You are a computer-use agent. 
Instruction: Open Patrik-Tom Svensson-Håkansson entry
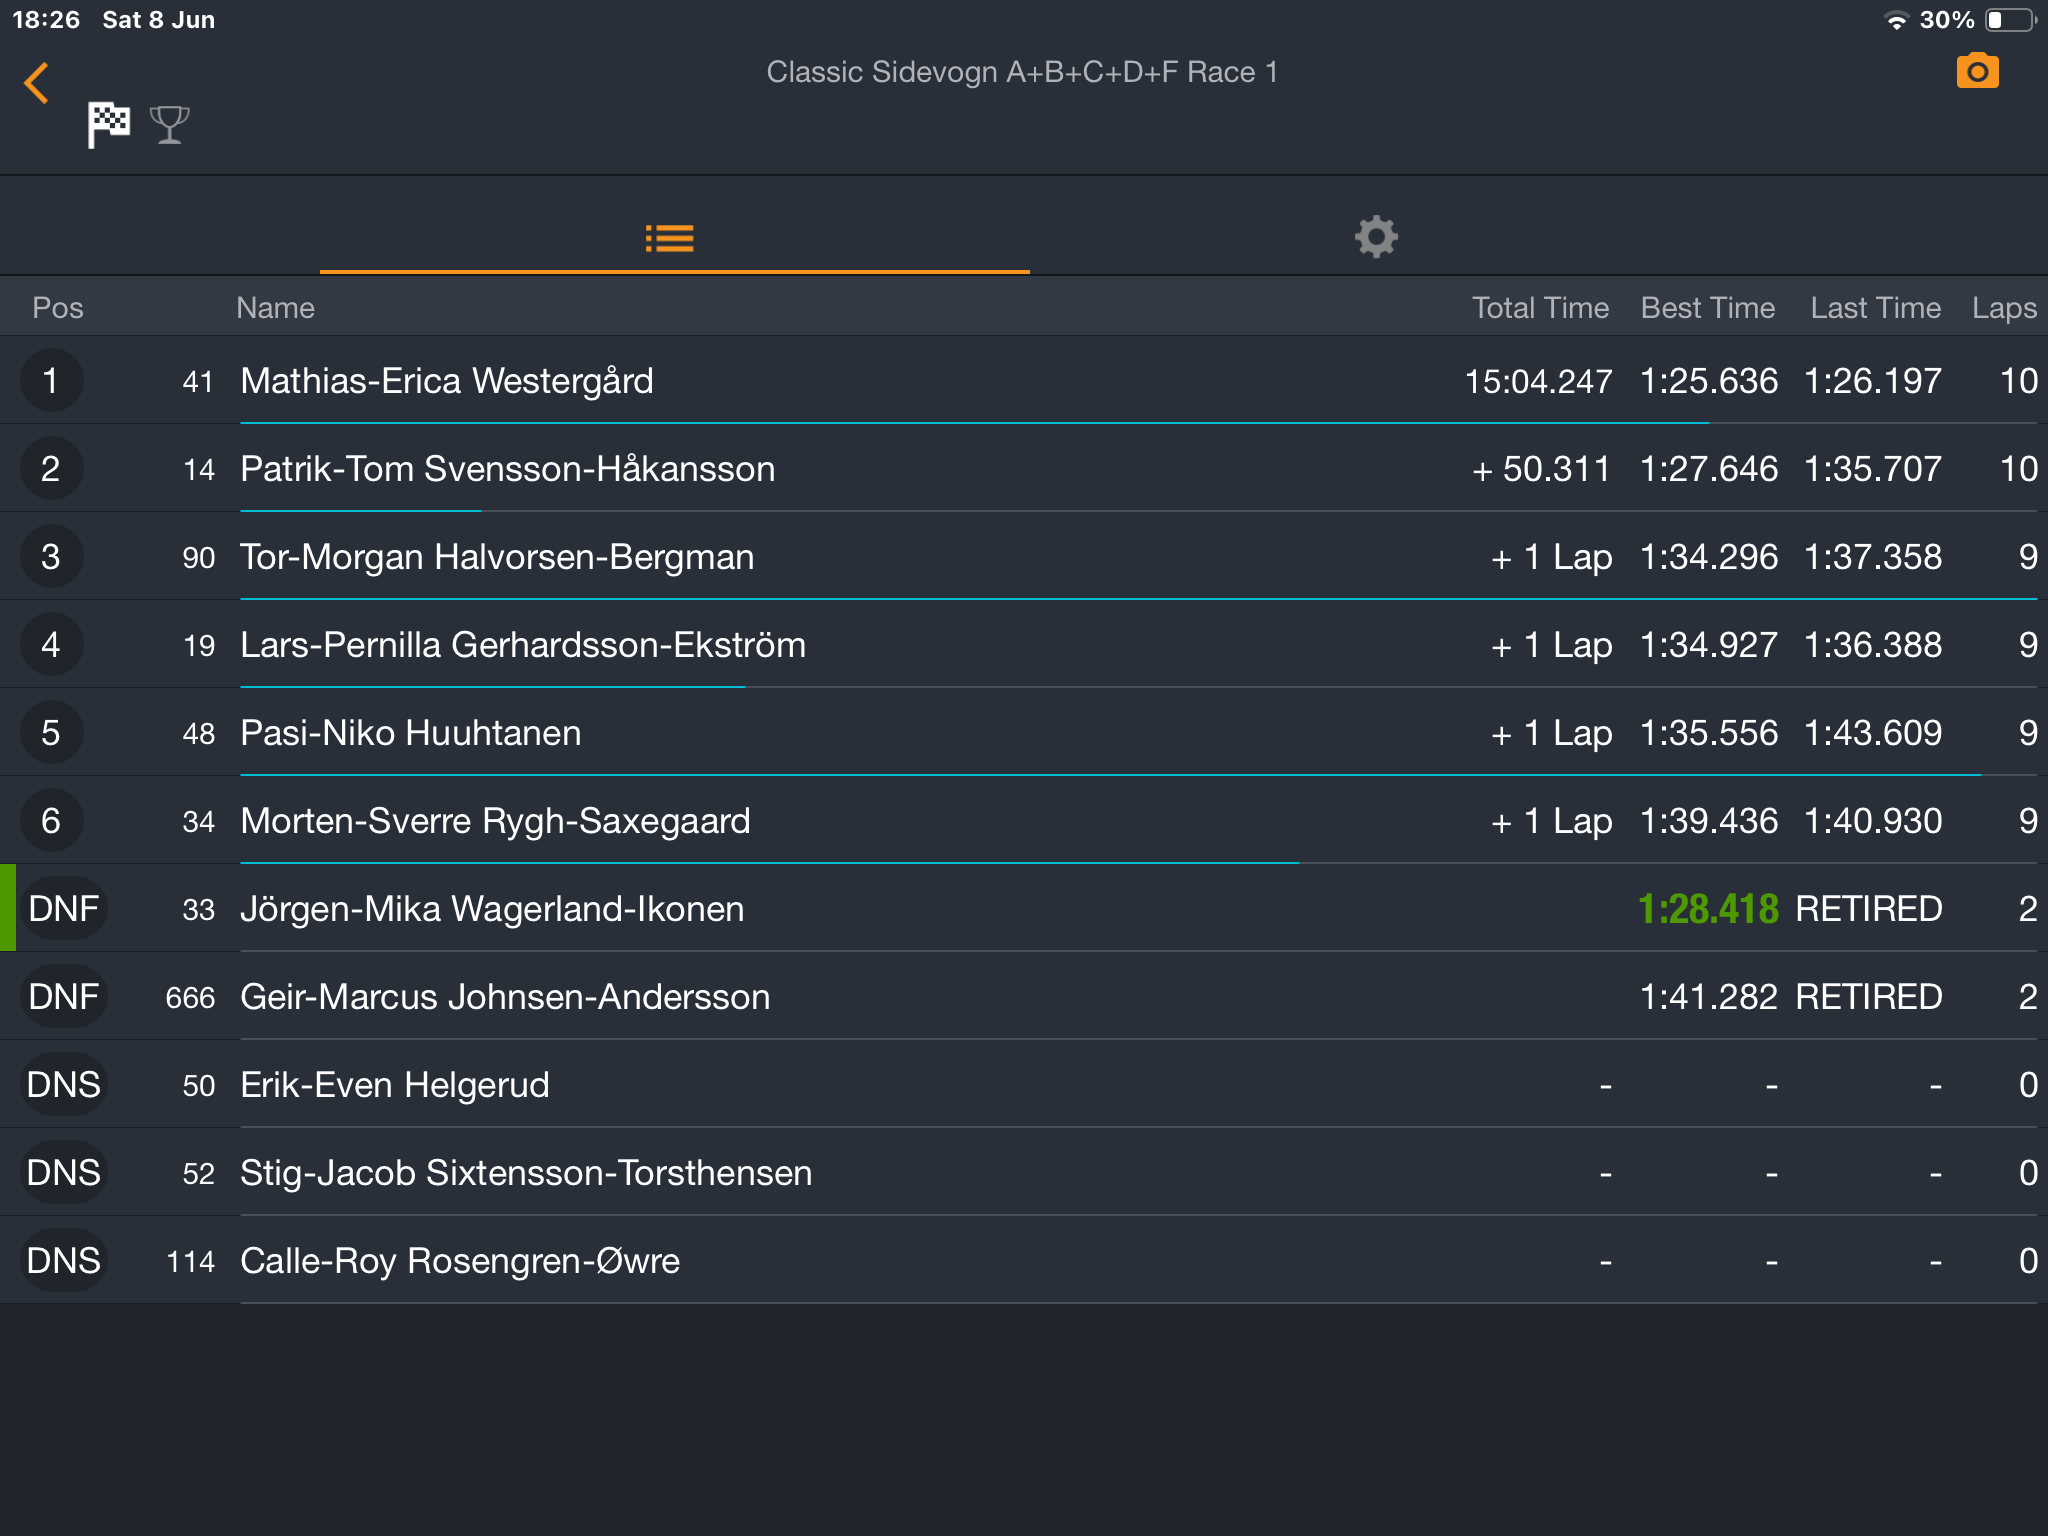[x=1024, y=469]
